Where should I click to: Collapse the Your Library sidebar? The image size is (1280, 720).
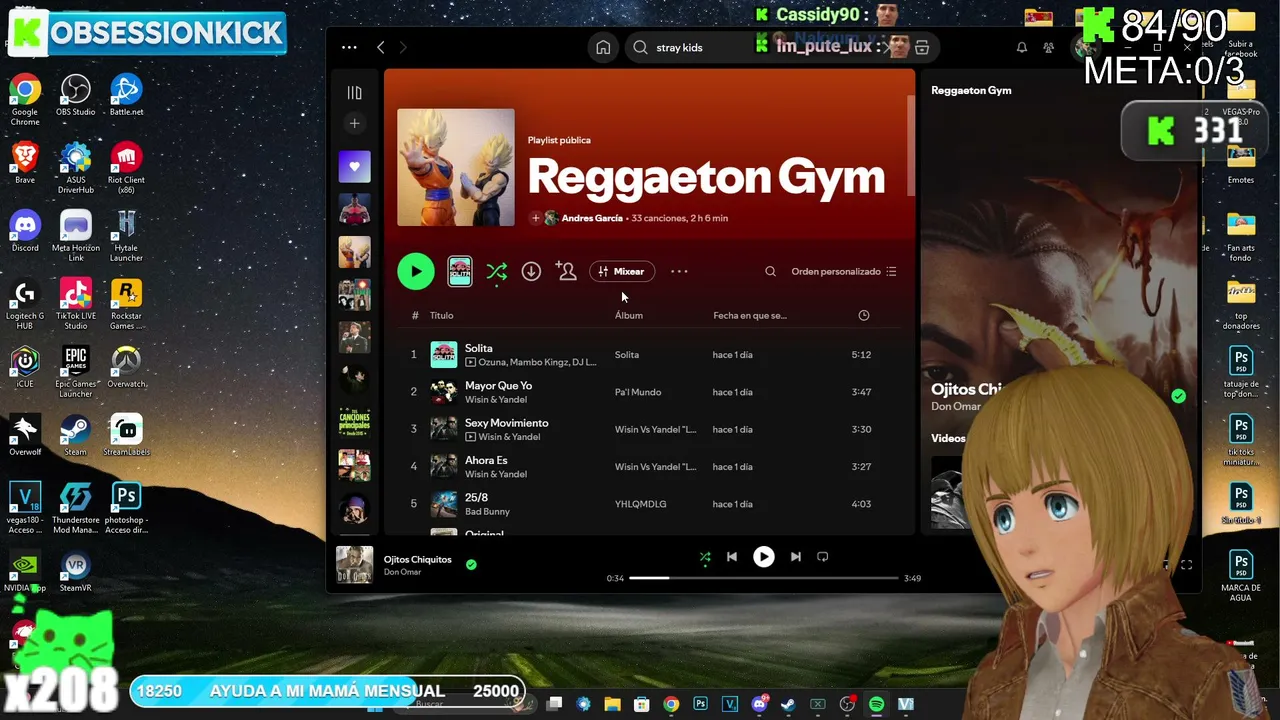click(x=354, y=93)
